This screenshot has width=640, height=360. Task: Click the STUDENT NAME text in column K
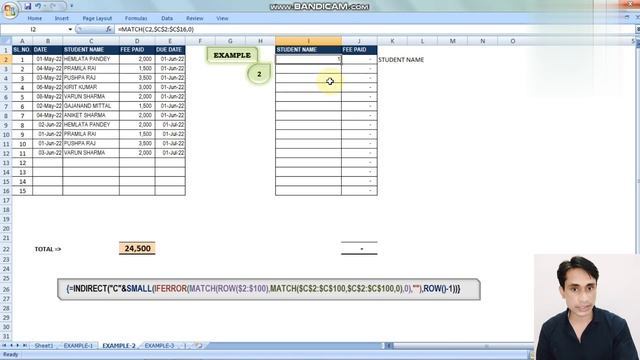(401, 60)
